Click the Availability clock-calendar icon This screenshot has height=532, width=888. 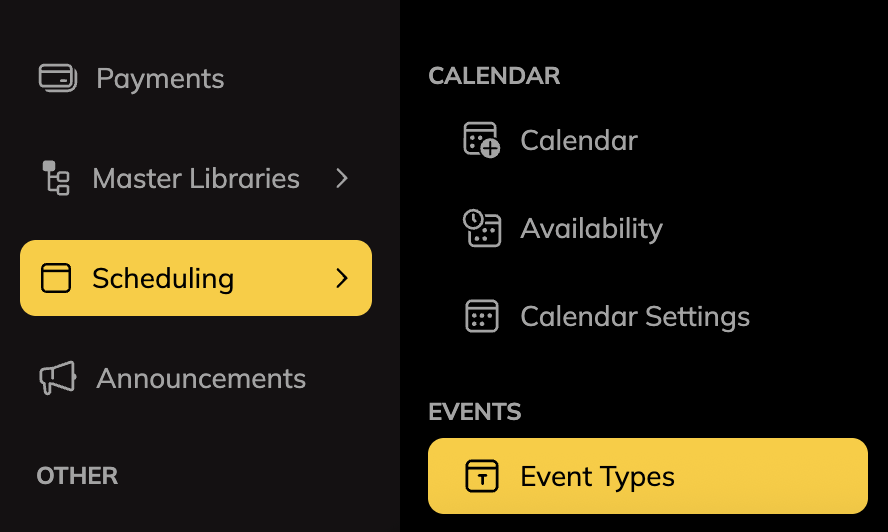[x=481, y=228]
